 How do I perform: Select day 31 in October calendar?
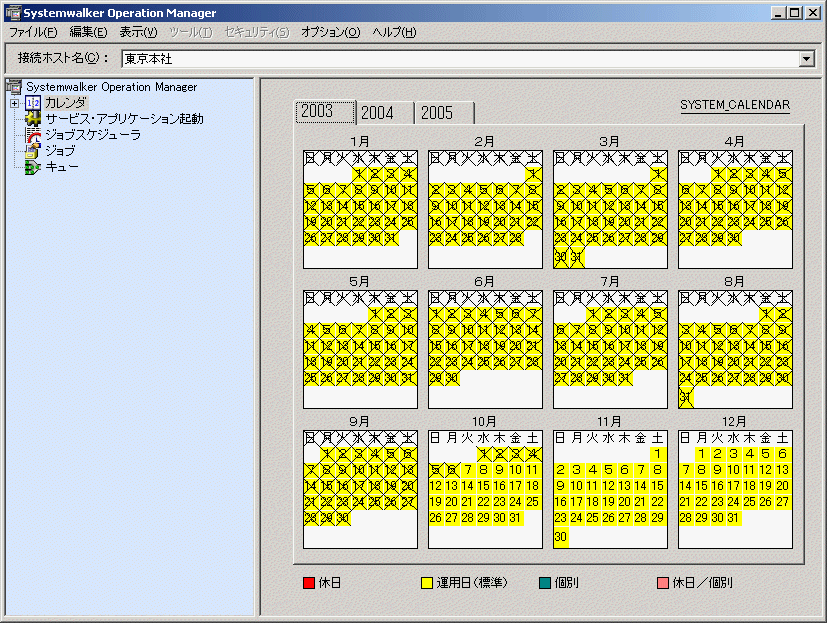click(x=515, y=518)
